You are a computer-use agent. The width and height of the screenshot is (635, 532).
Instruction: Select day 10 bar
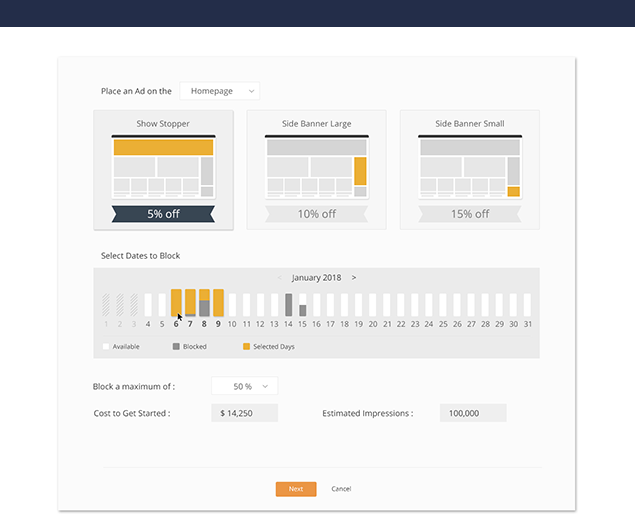click(x=232, y=305)
